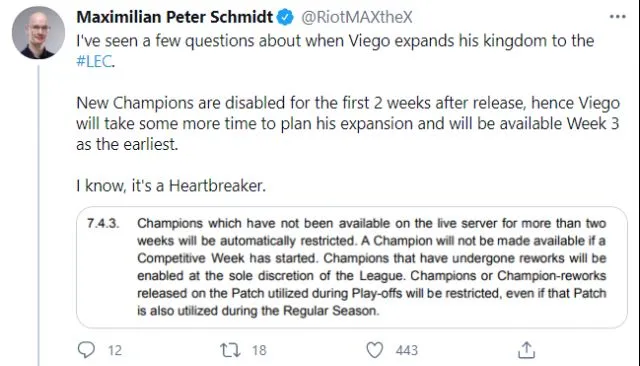Screen dimensions: 640x366
Task: View the 12 replies count
Action: coord(115,350)
